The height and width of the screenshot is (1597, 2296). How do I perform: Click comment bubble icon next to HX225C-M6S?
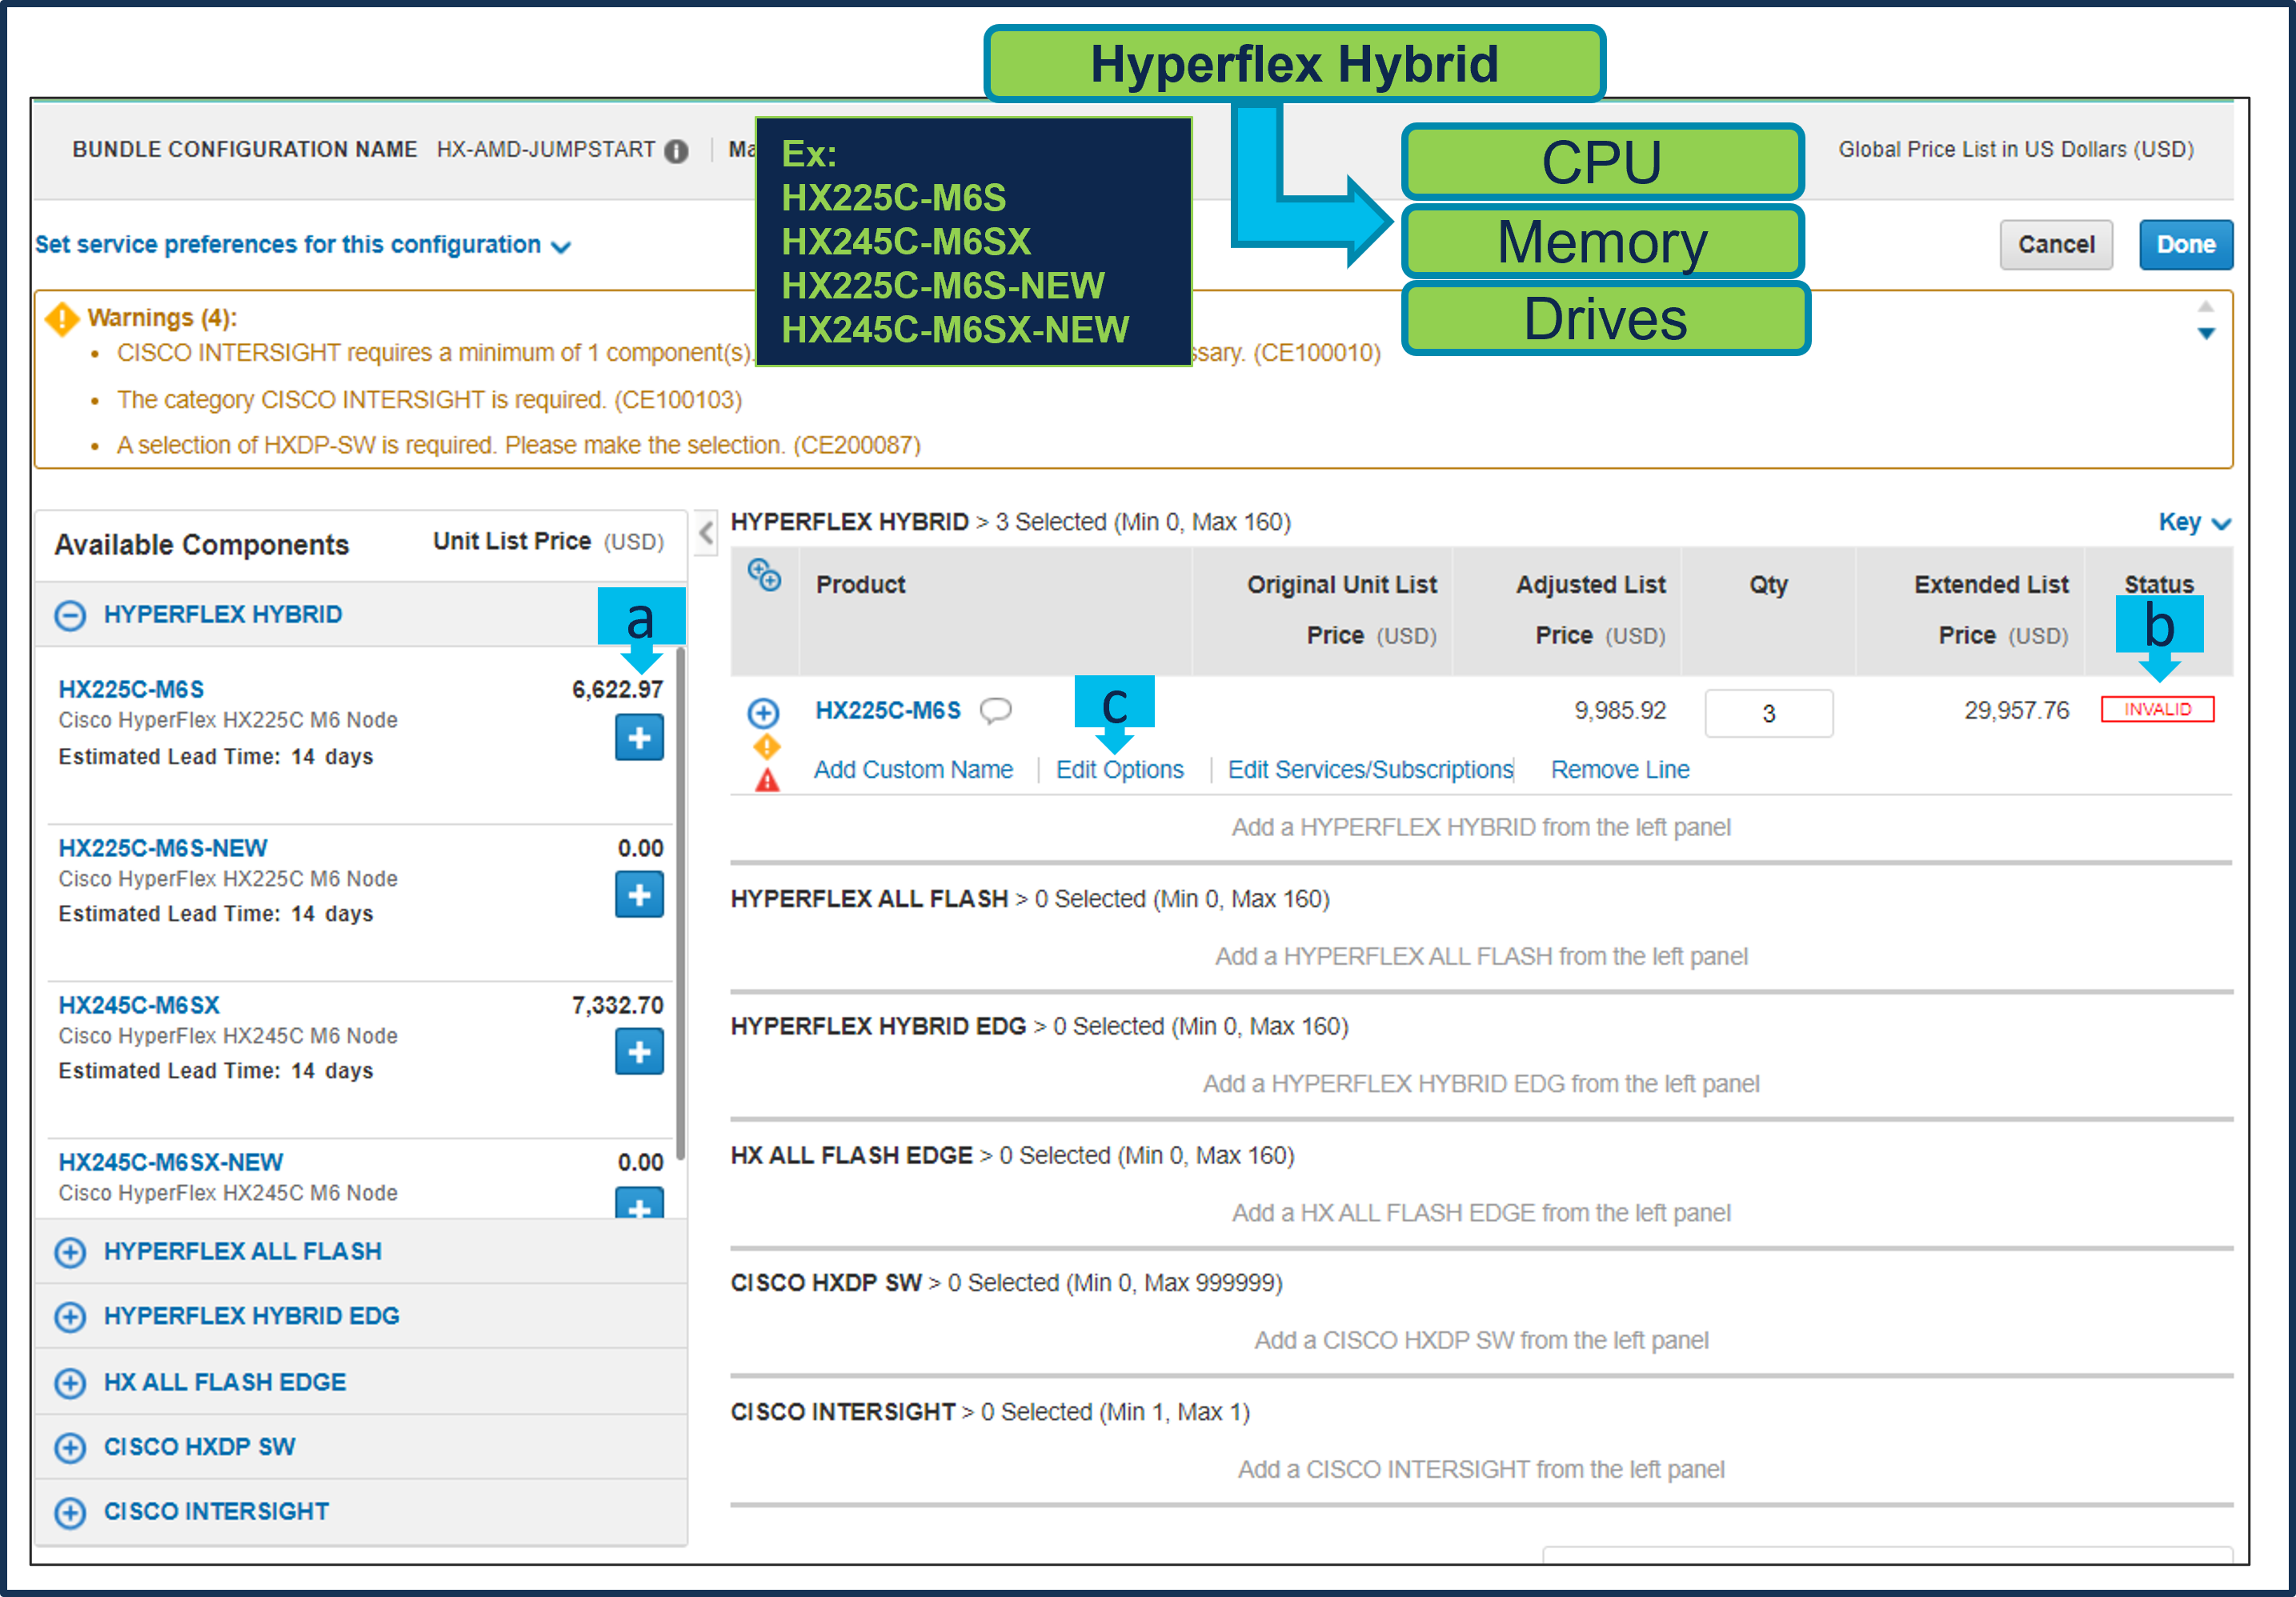(995, 711)
